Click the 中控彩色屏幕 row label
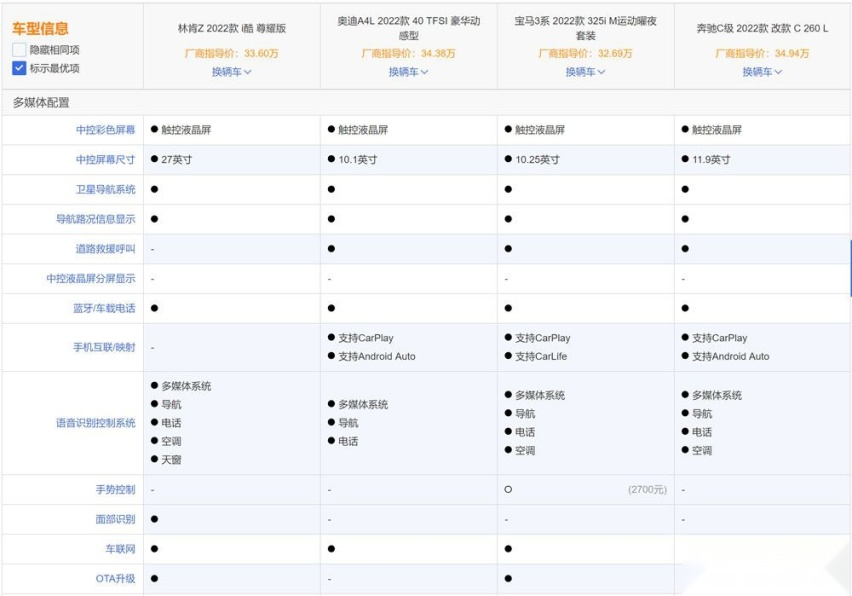 [x=105, y=130]
